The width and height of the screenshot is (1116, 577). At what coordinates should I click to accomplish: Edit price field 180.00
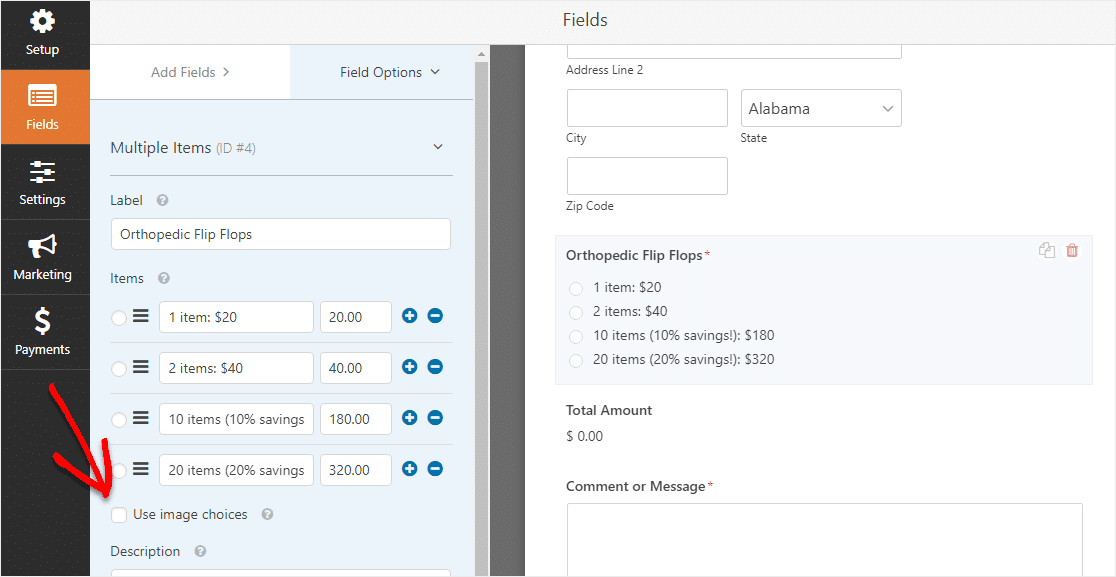pos(356,419)
